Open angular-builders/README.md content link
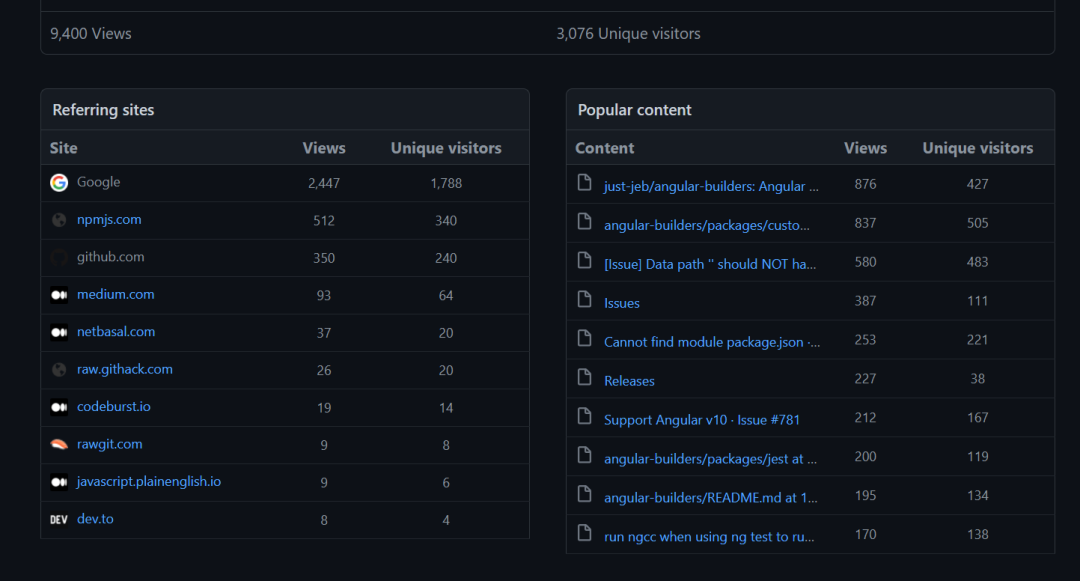1080x581 pixels. [x=711, y=498]
